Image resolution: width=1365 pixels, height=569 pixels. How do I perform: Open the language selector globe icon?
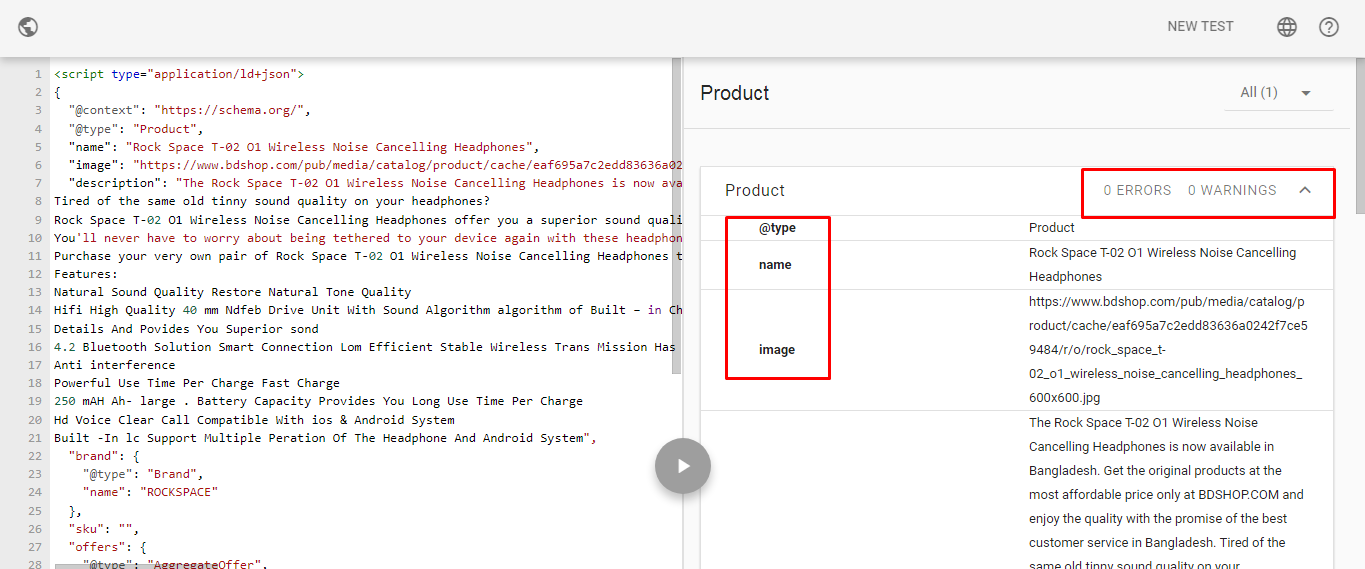pyautogui.click(x=1287, y=27)
